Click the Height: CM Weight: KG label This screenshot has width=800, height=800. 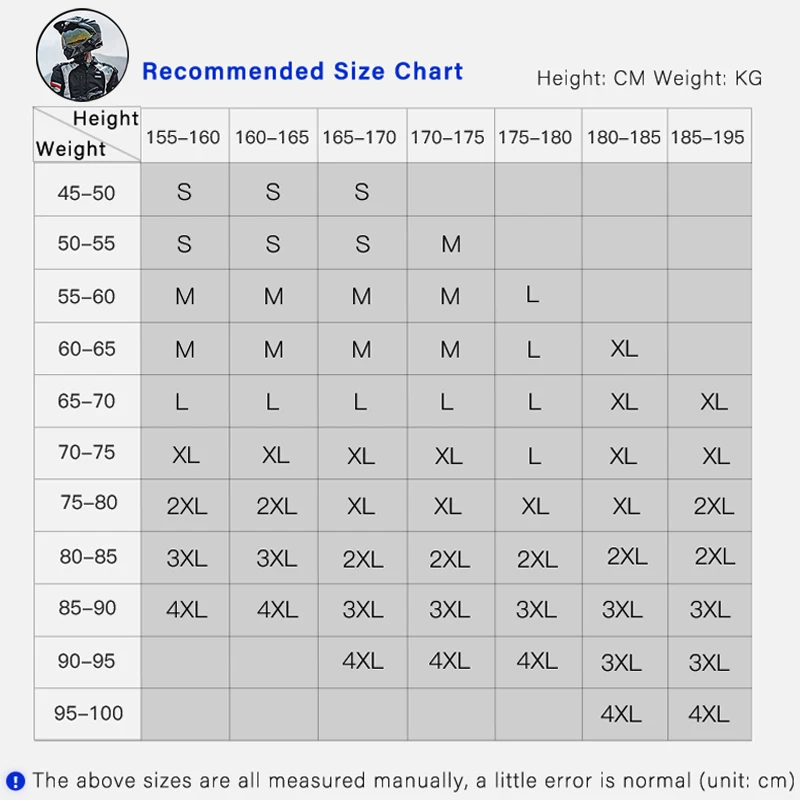pyautogui.click(x=649, y=79)
